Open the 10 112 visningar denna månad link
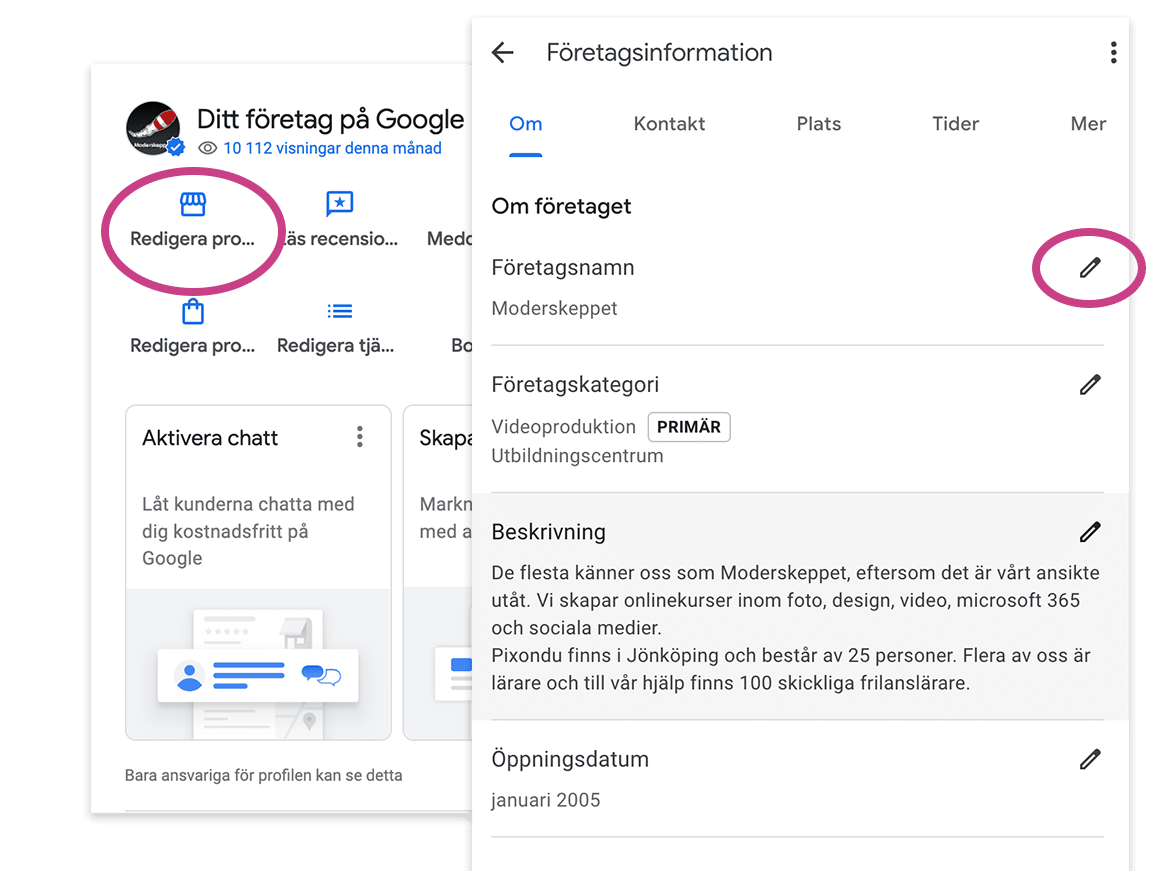Screen dimensions: 1160x871 332,148
